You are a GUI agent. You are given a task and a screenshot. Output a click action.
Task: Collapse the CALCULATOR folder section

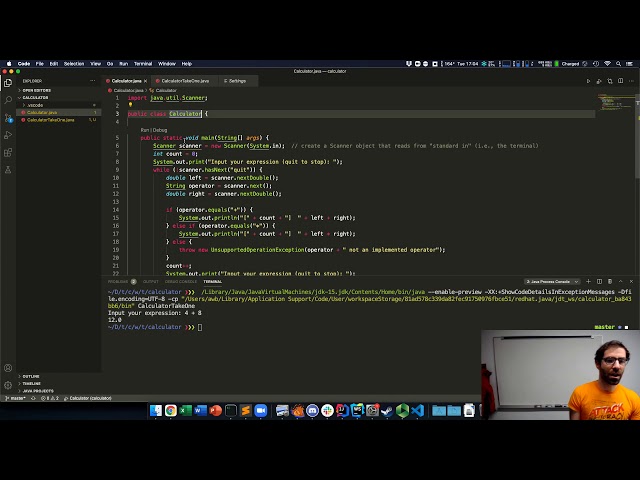(35, 98)
